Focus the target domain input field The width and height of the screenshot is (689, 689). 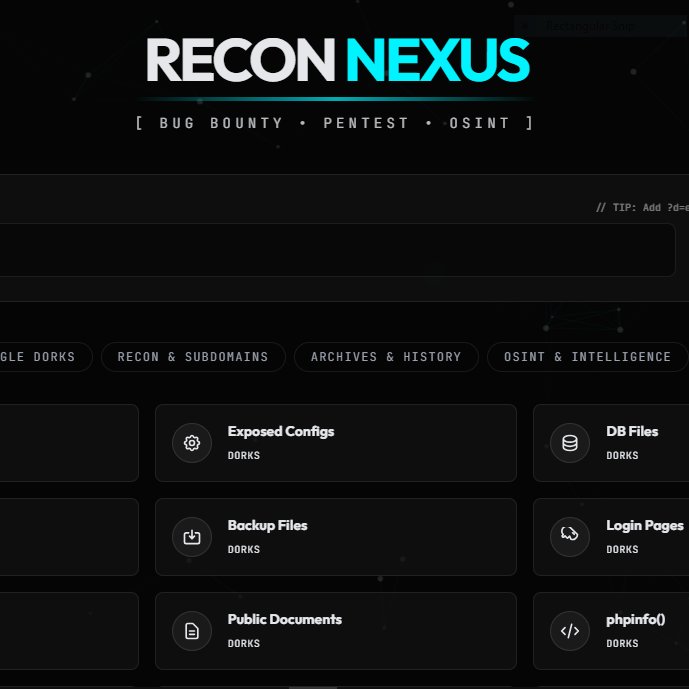(337, 250)
